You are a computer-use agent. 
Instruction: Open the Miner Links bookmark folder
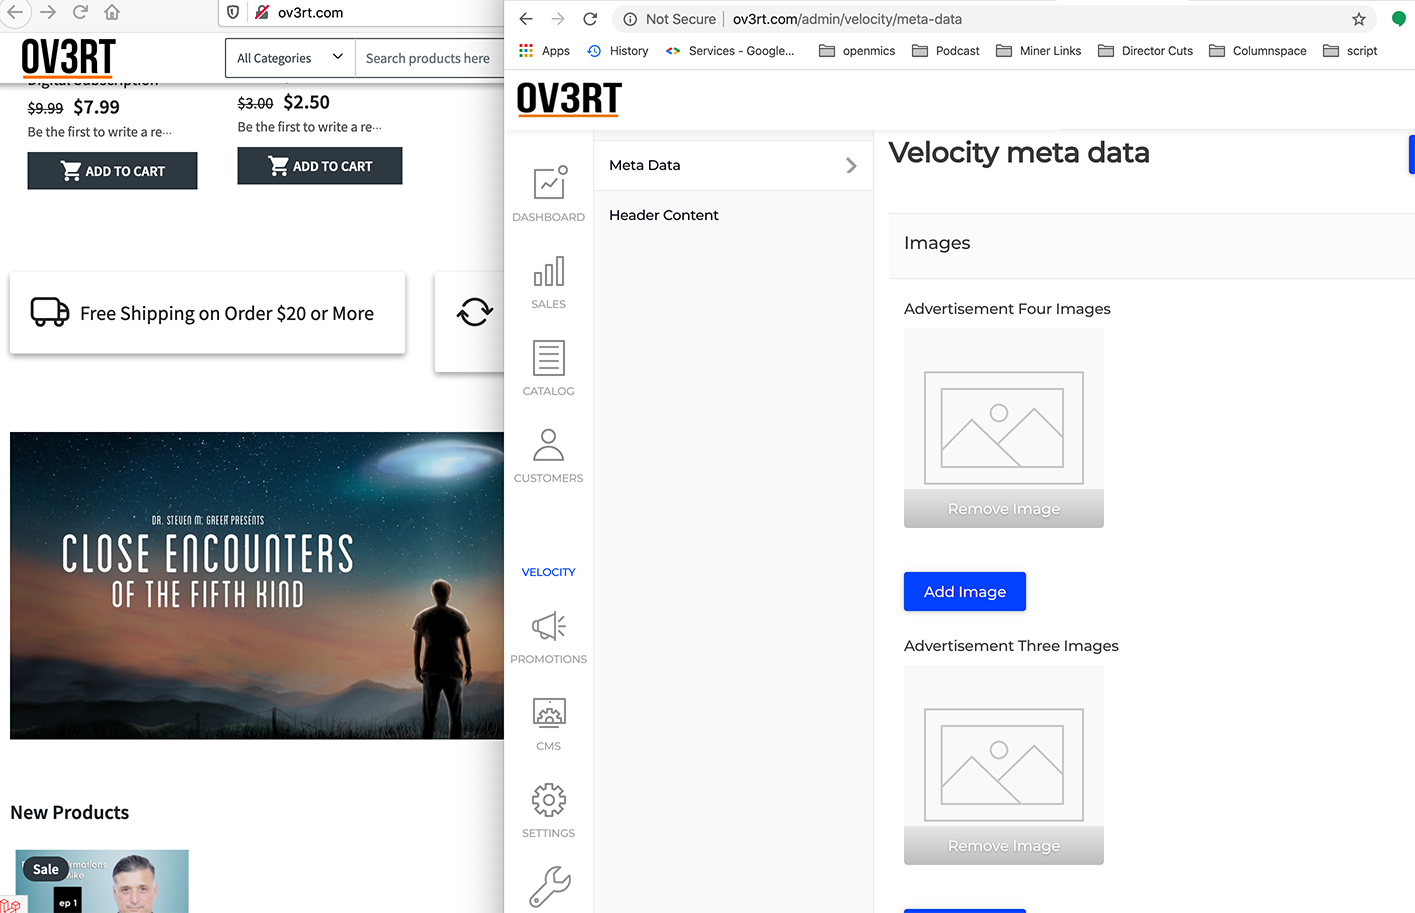tap(1038, 51)
